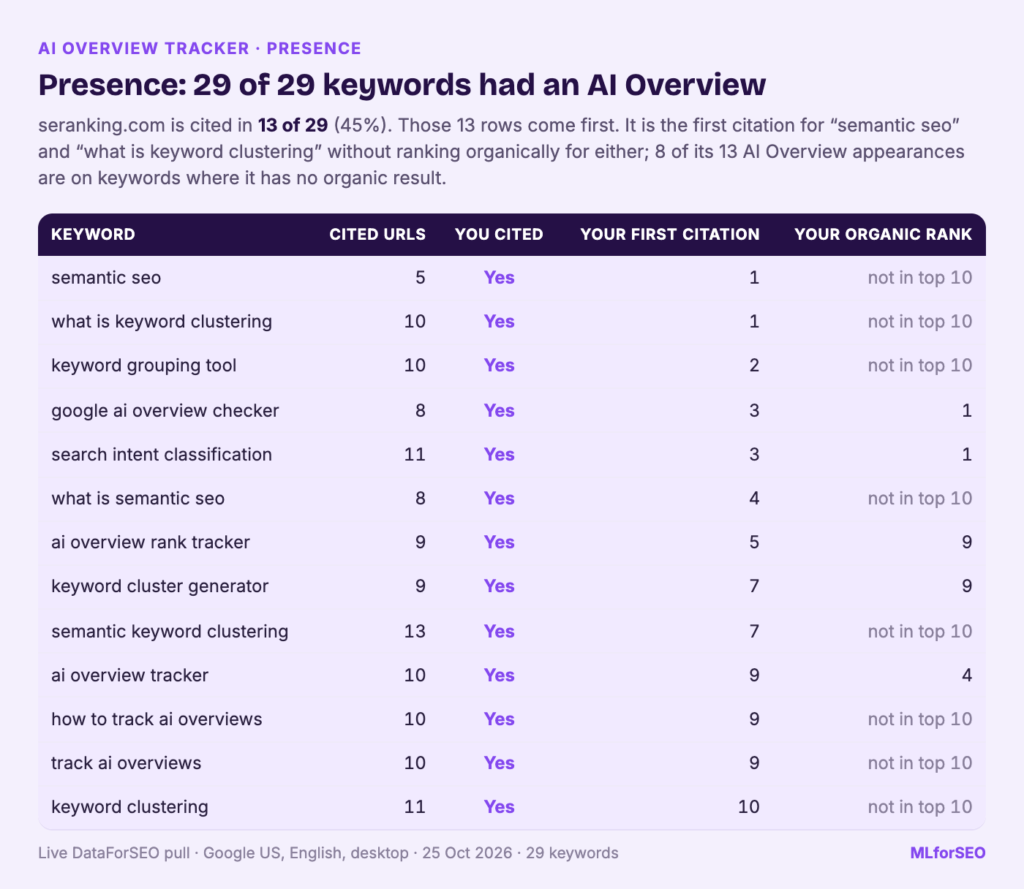The image size is (1024, 889).
Task: Click Yes in the 'semantic seo' row
Action: (499, 278)
